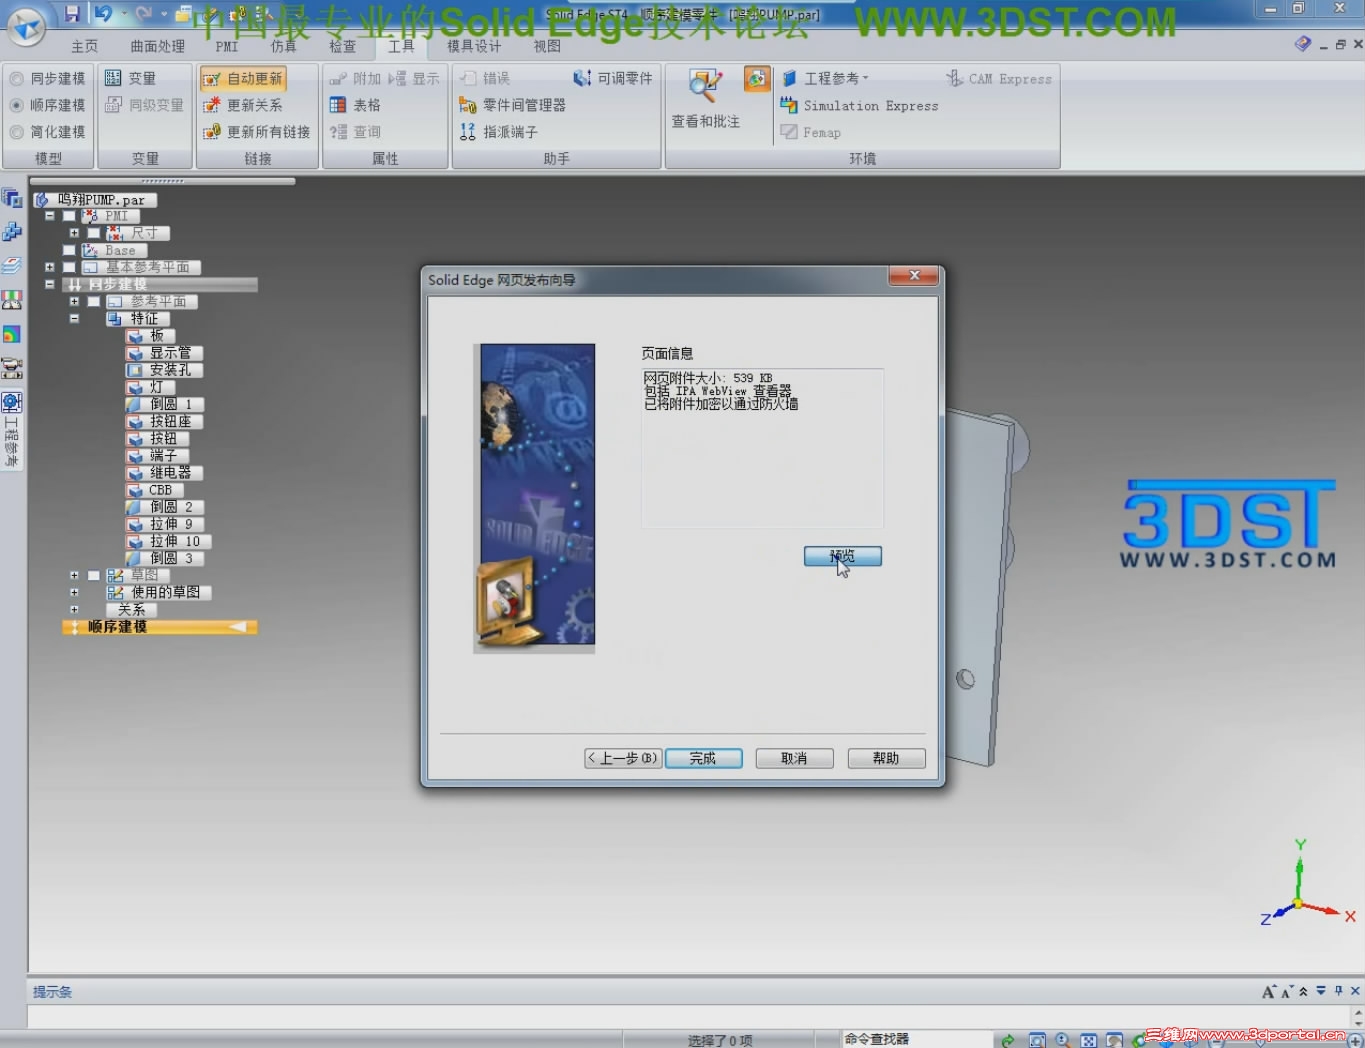The image size is (1365, 1048).
Task: Select the 继电器 feature in tree
Action: pyautogui.click(x=164, y=473)
